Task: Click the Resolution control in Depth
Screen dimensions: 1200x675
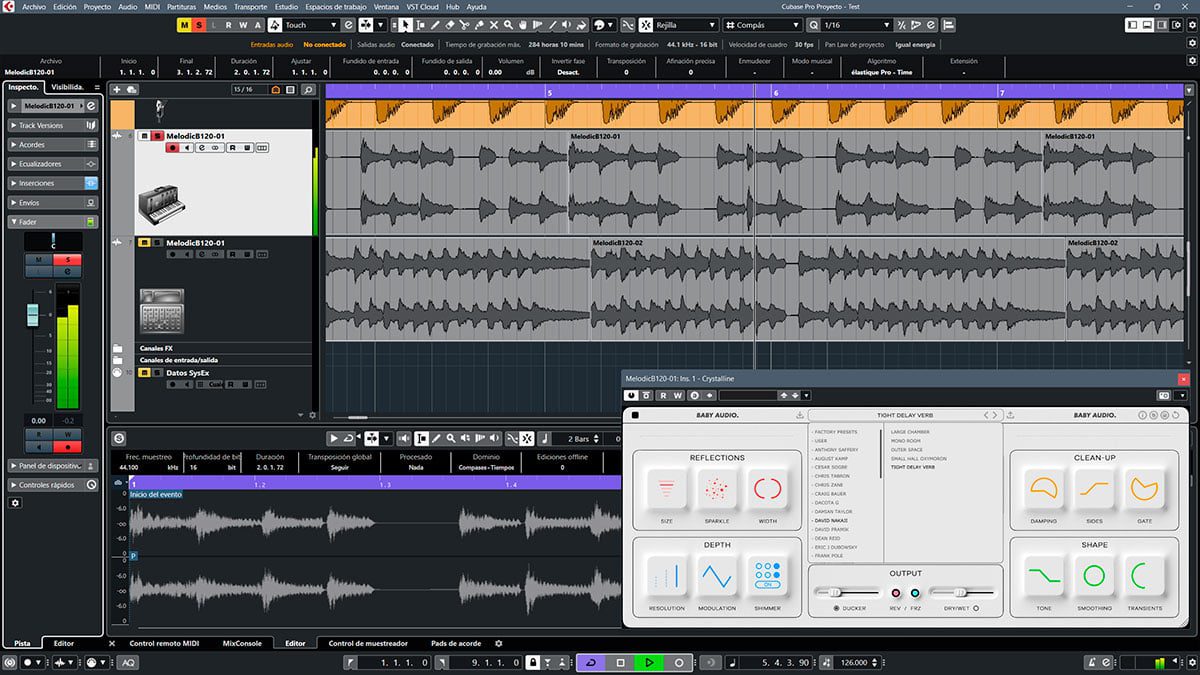Action: tap(667, 576)
